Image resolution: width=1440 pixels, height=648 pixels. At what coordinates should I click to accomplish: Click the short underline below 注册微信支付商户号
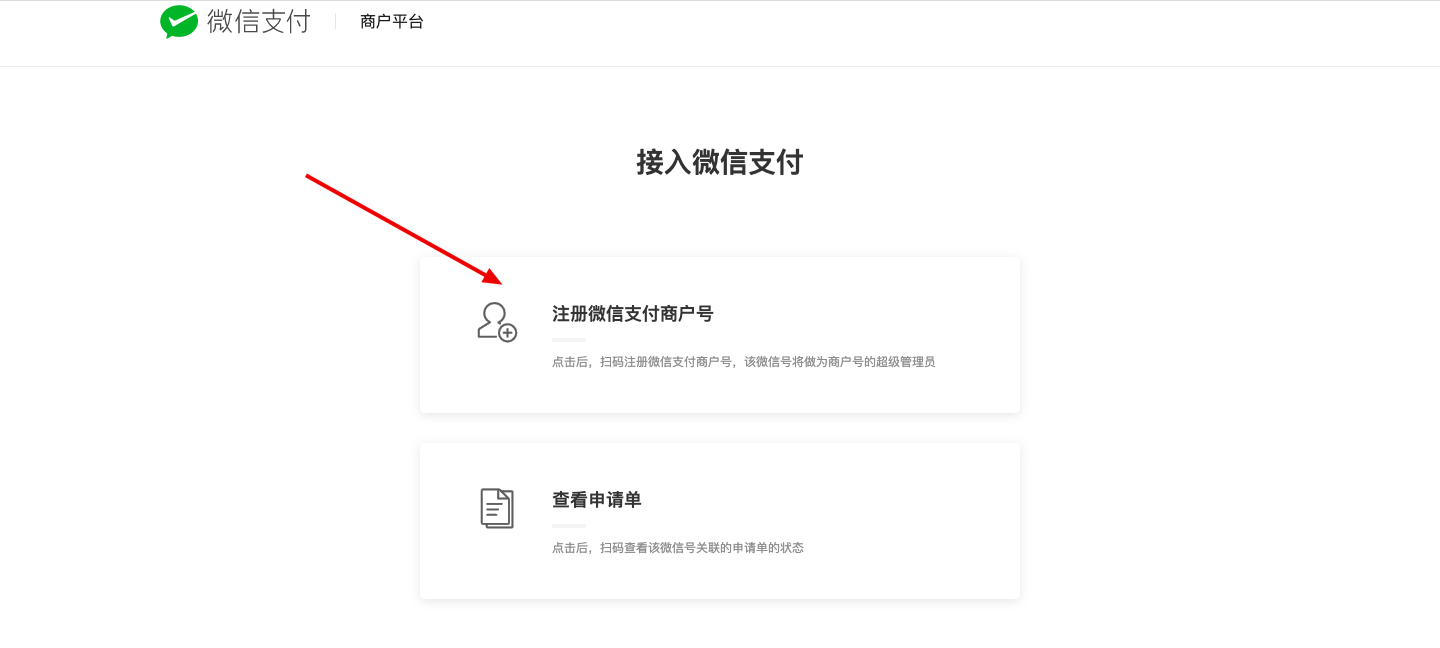point(569,340)
